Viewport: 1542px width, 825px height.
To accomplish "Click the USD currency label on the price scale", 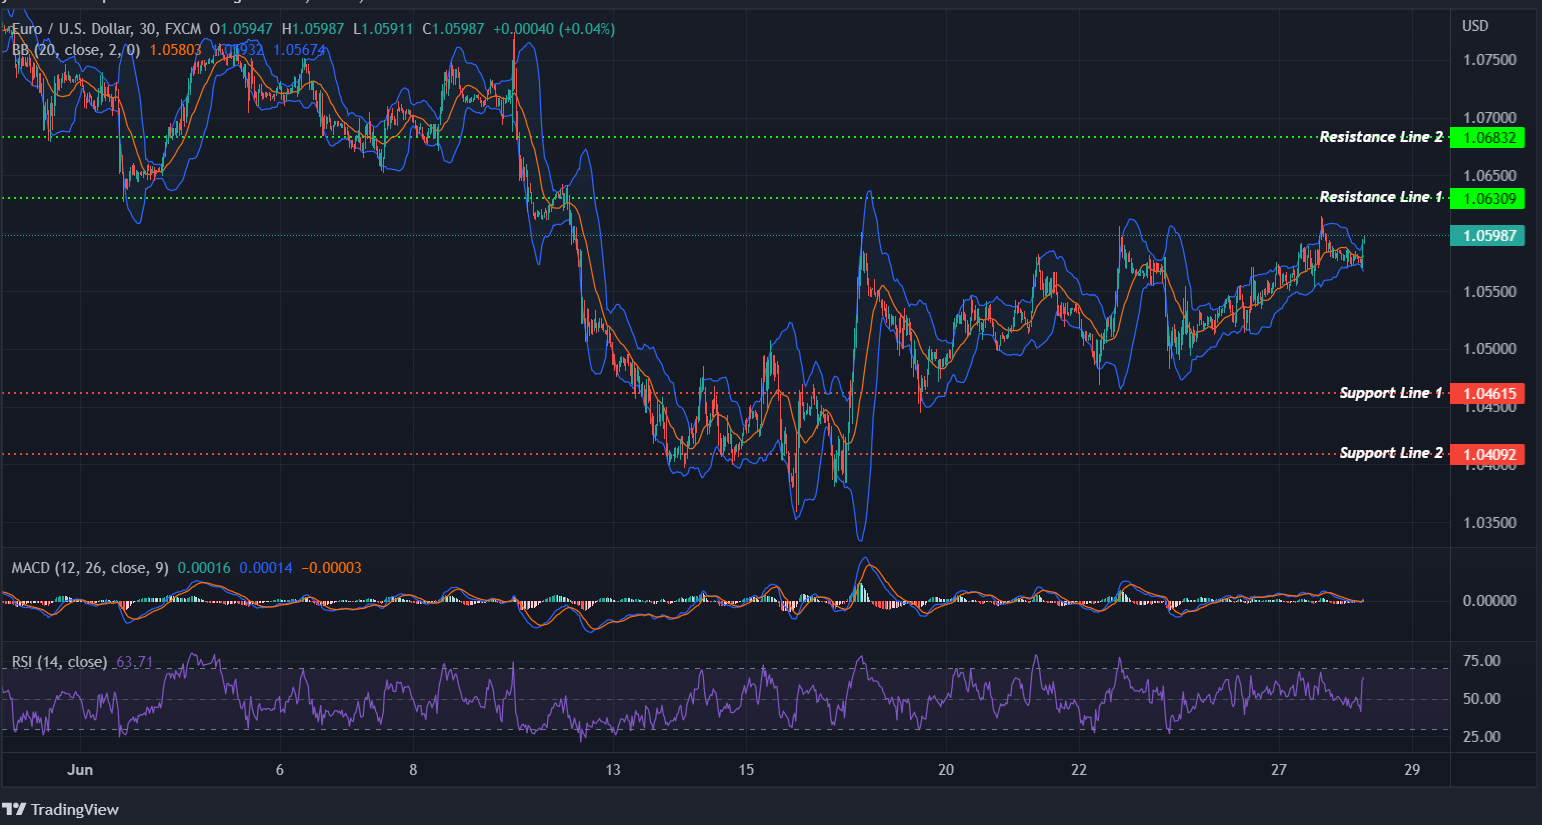I will pyautogui.click(x=1474, y=26).
